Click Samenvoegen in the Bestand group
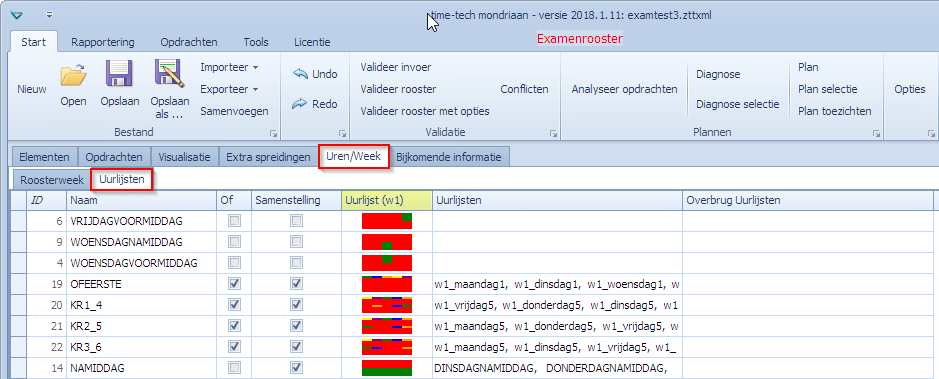 (234, 111)
